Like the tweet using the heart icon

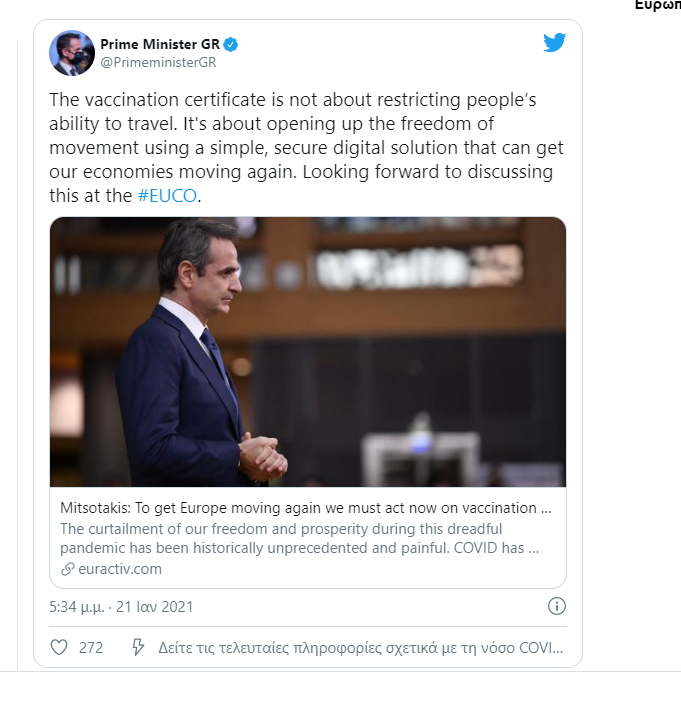click(x=59, y=648)
